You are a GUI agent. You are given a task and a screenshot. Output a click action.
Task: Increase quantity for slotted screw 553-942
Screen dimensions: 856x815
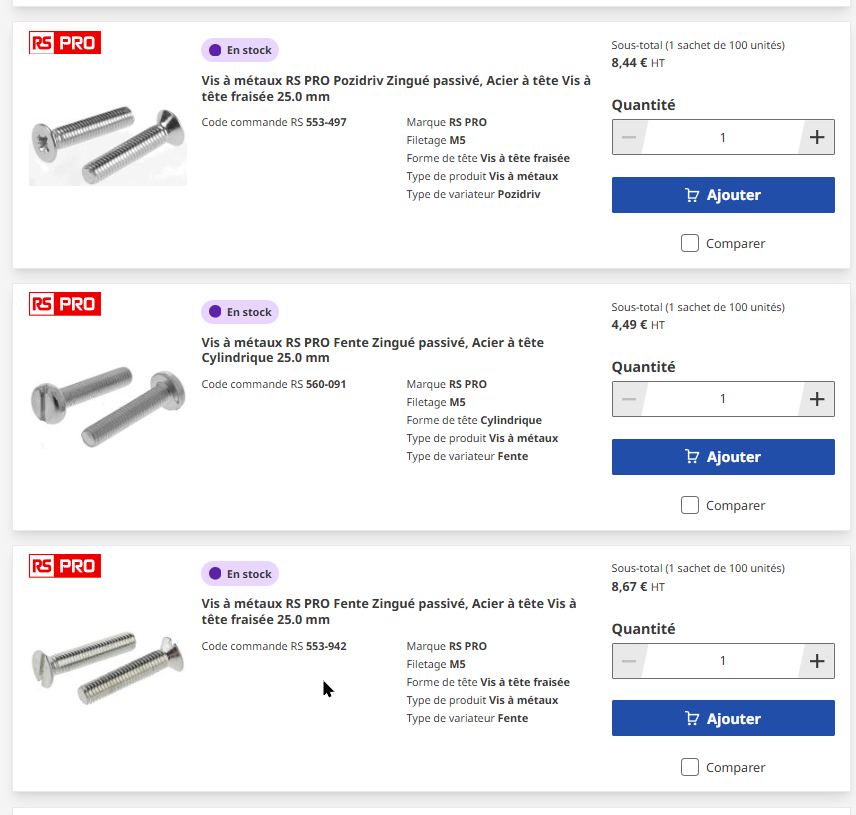[817, 661]
